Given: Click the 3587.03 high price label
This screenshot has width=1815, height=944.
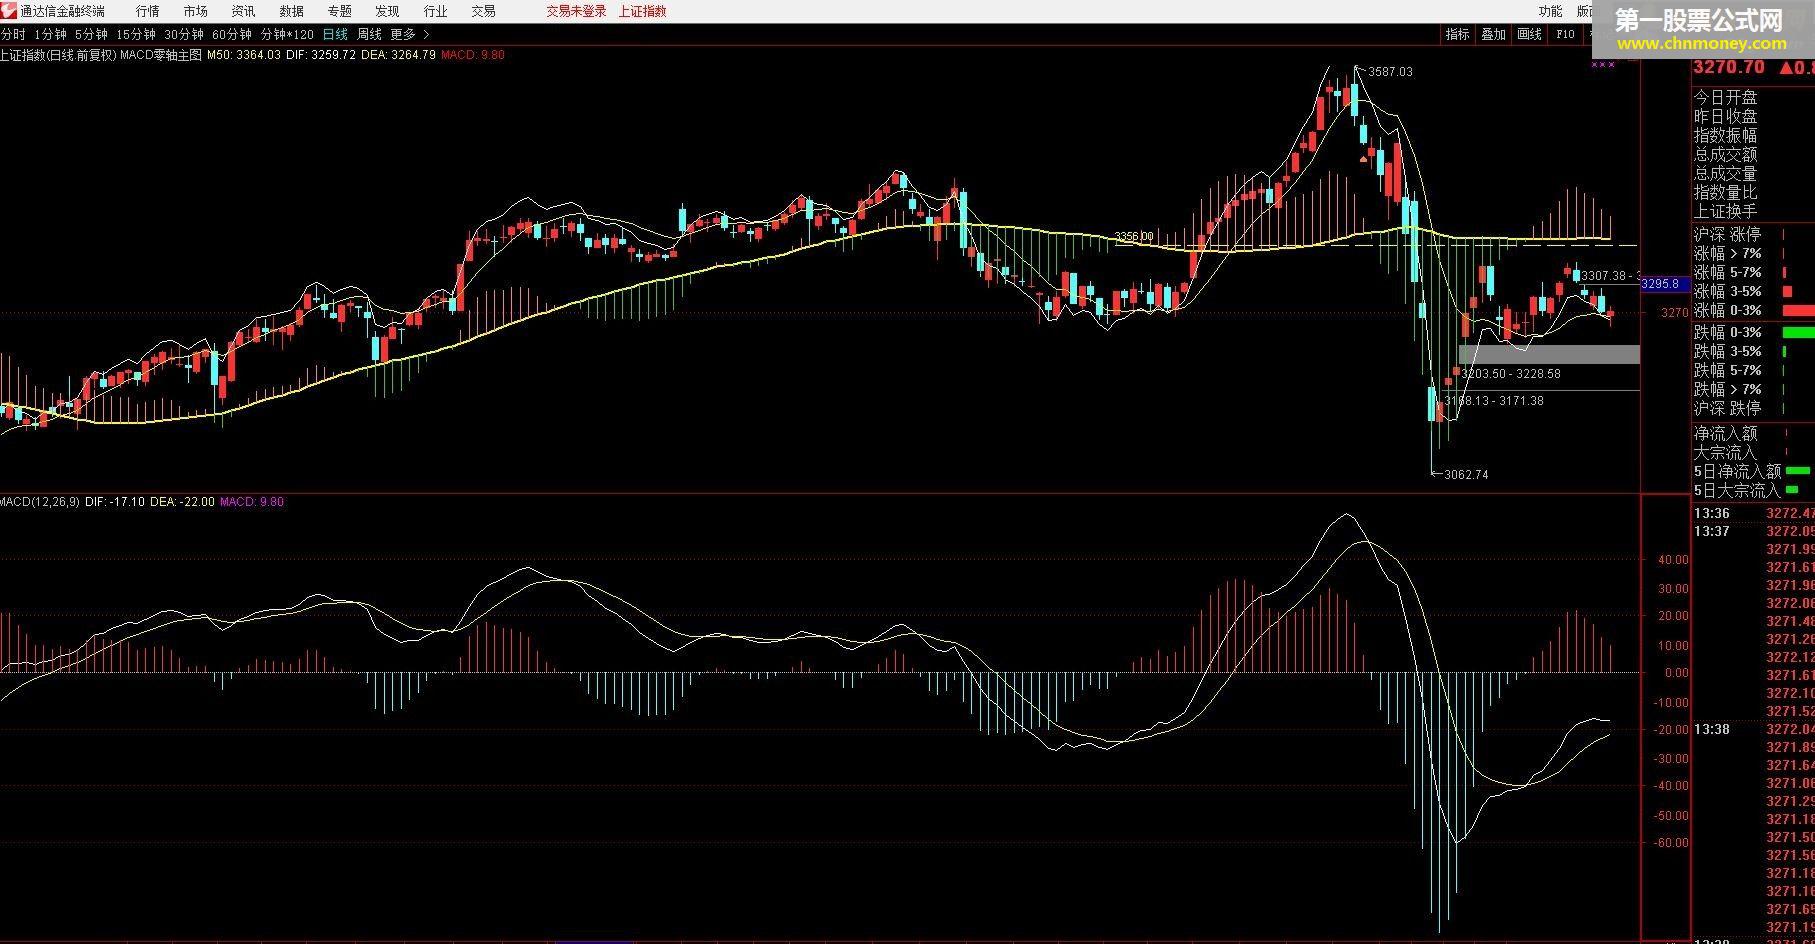Looking at the screenshot, I should pos(1390,72).
